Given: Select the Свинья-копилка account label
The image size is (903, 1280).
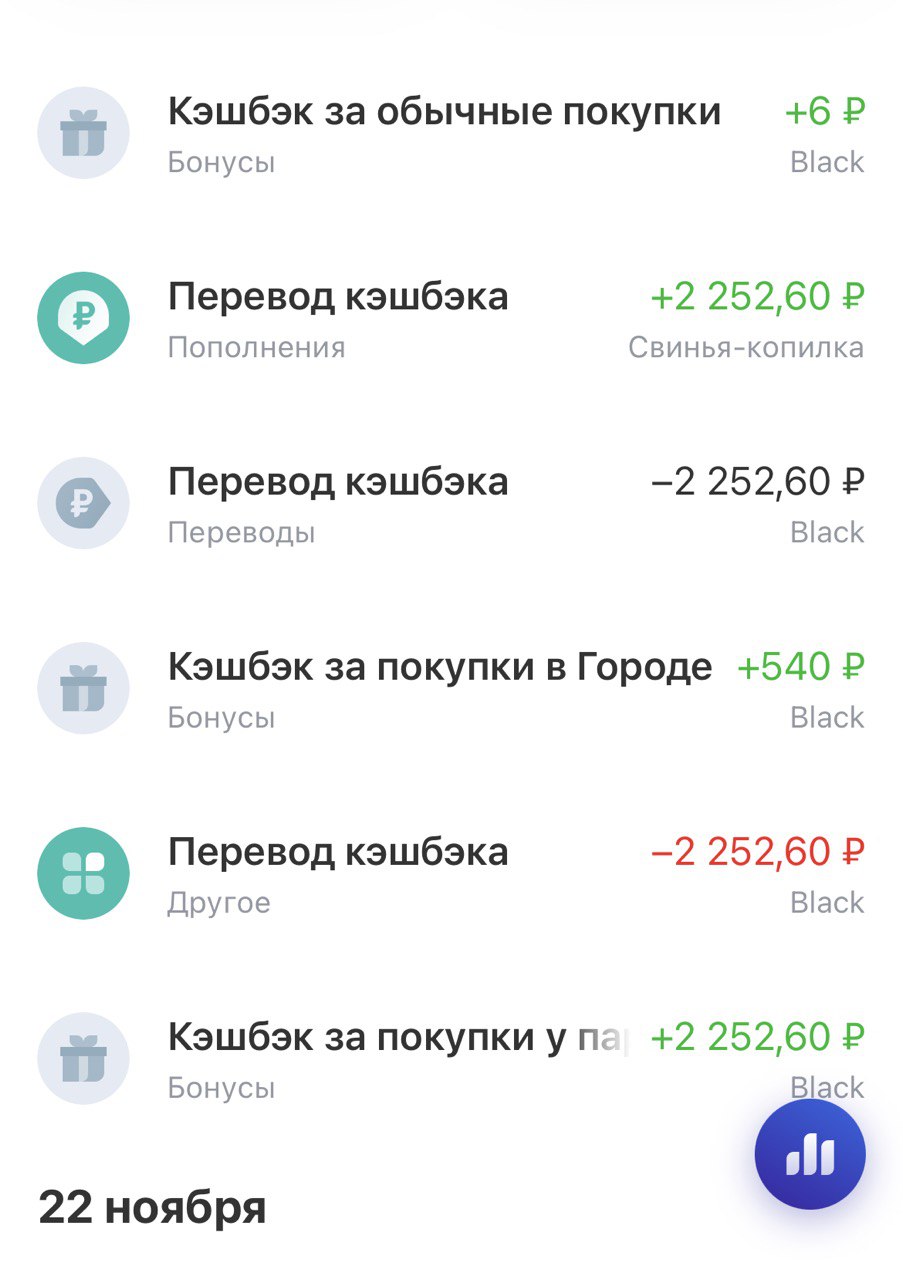Looking at the screenshot, I should click(x=746, y=348).
